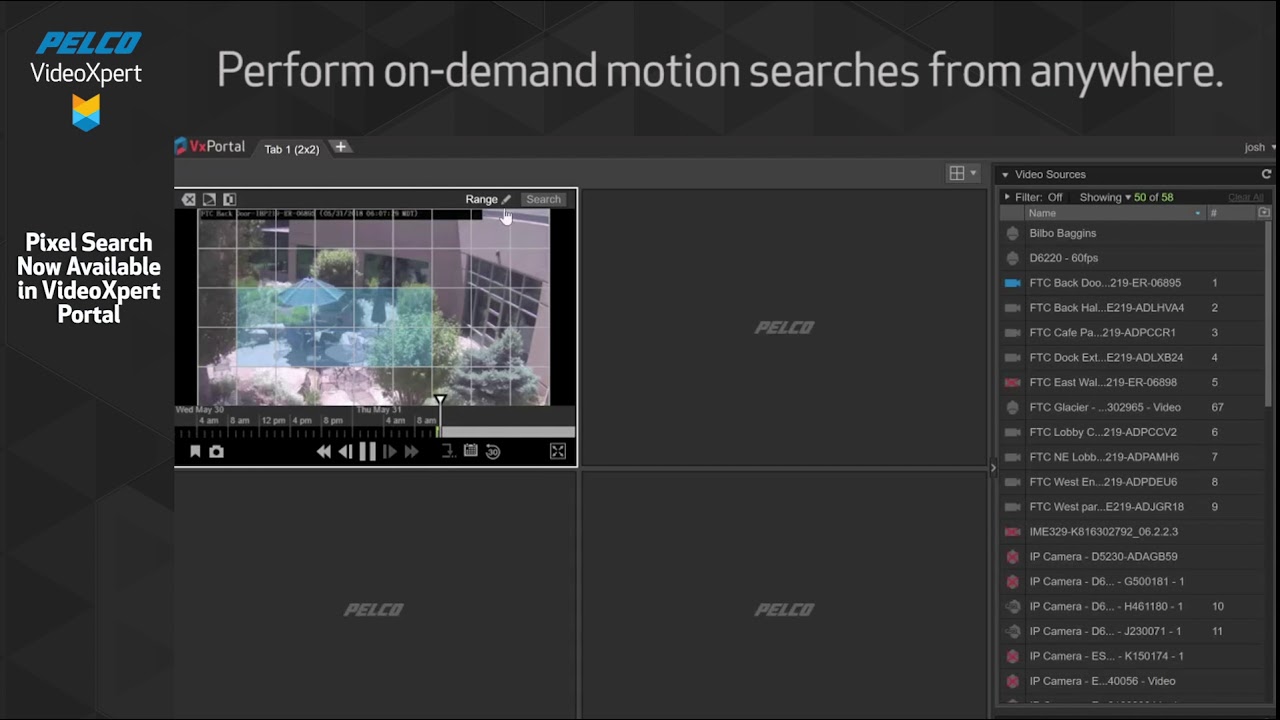This screenshot has height=720, width=1280.
Task: Select IP Camera - D6... - J230071 - 1
Action: 1132,631
